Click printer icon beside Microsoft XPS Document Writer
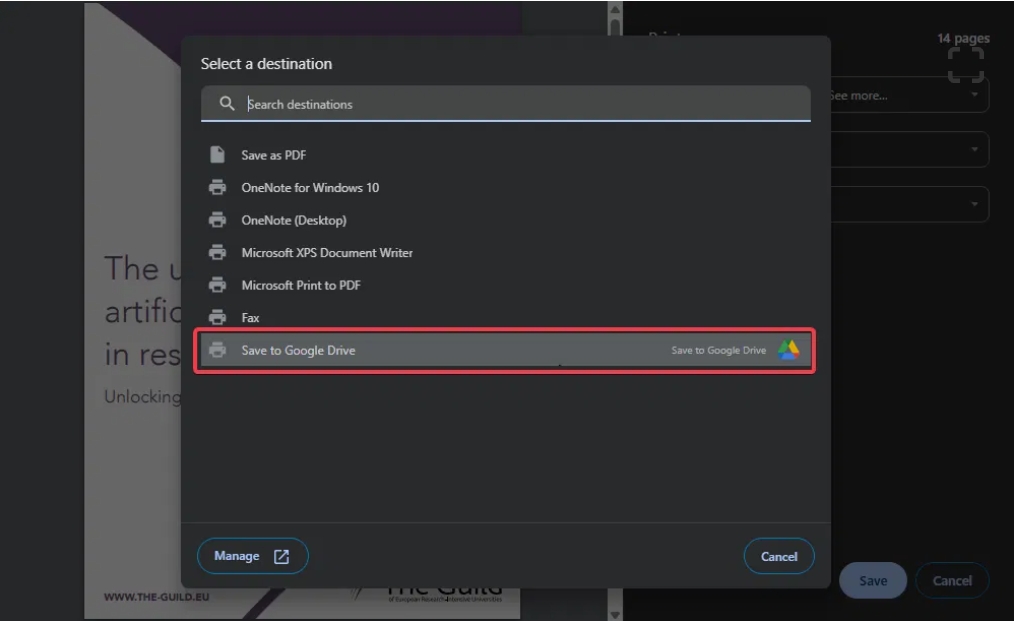 (217, 253)
